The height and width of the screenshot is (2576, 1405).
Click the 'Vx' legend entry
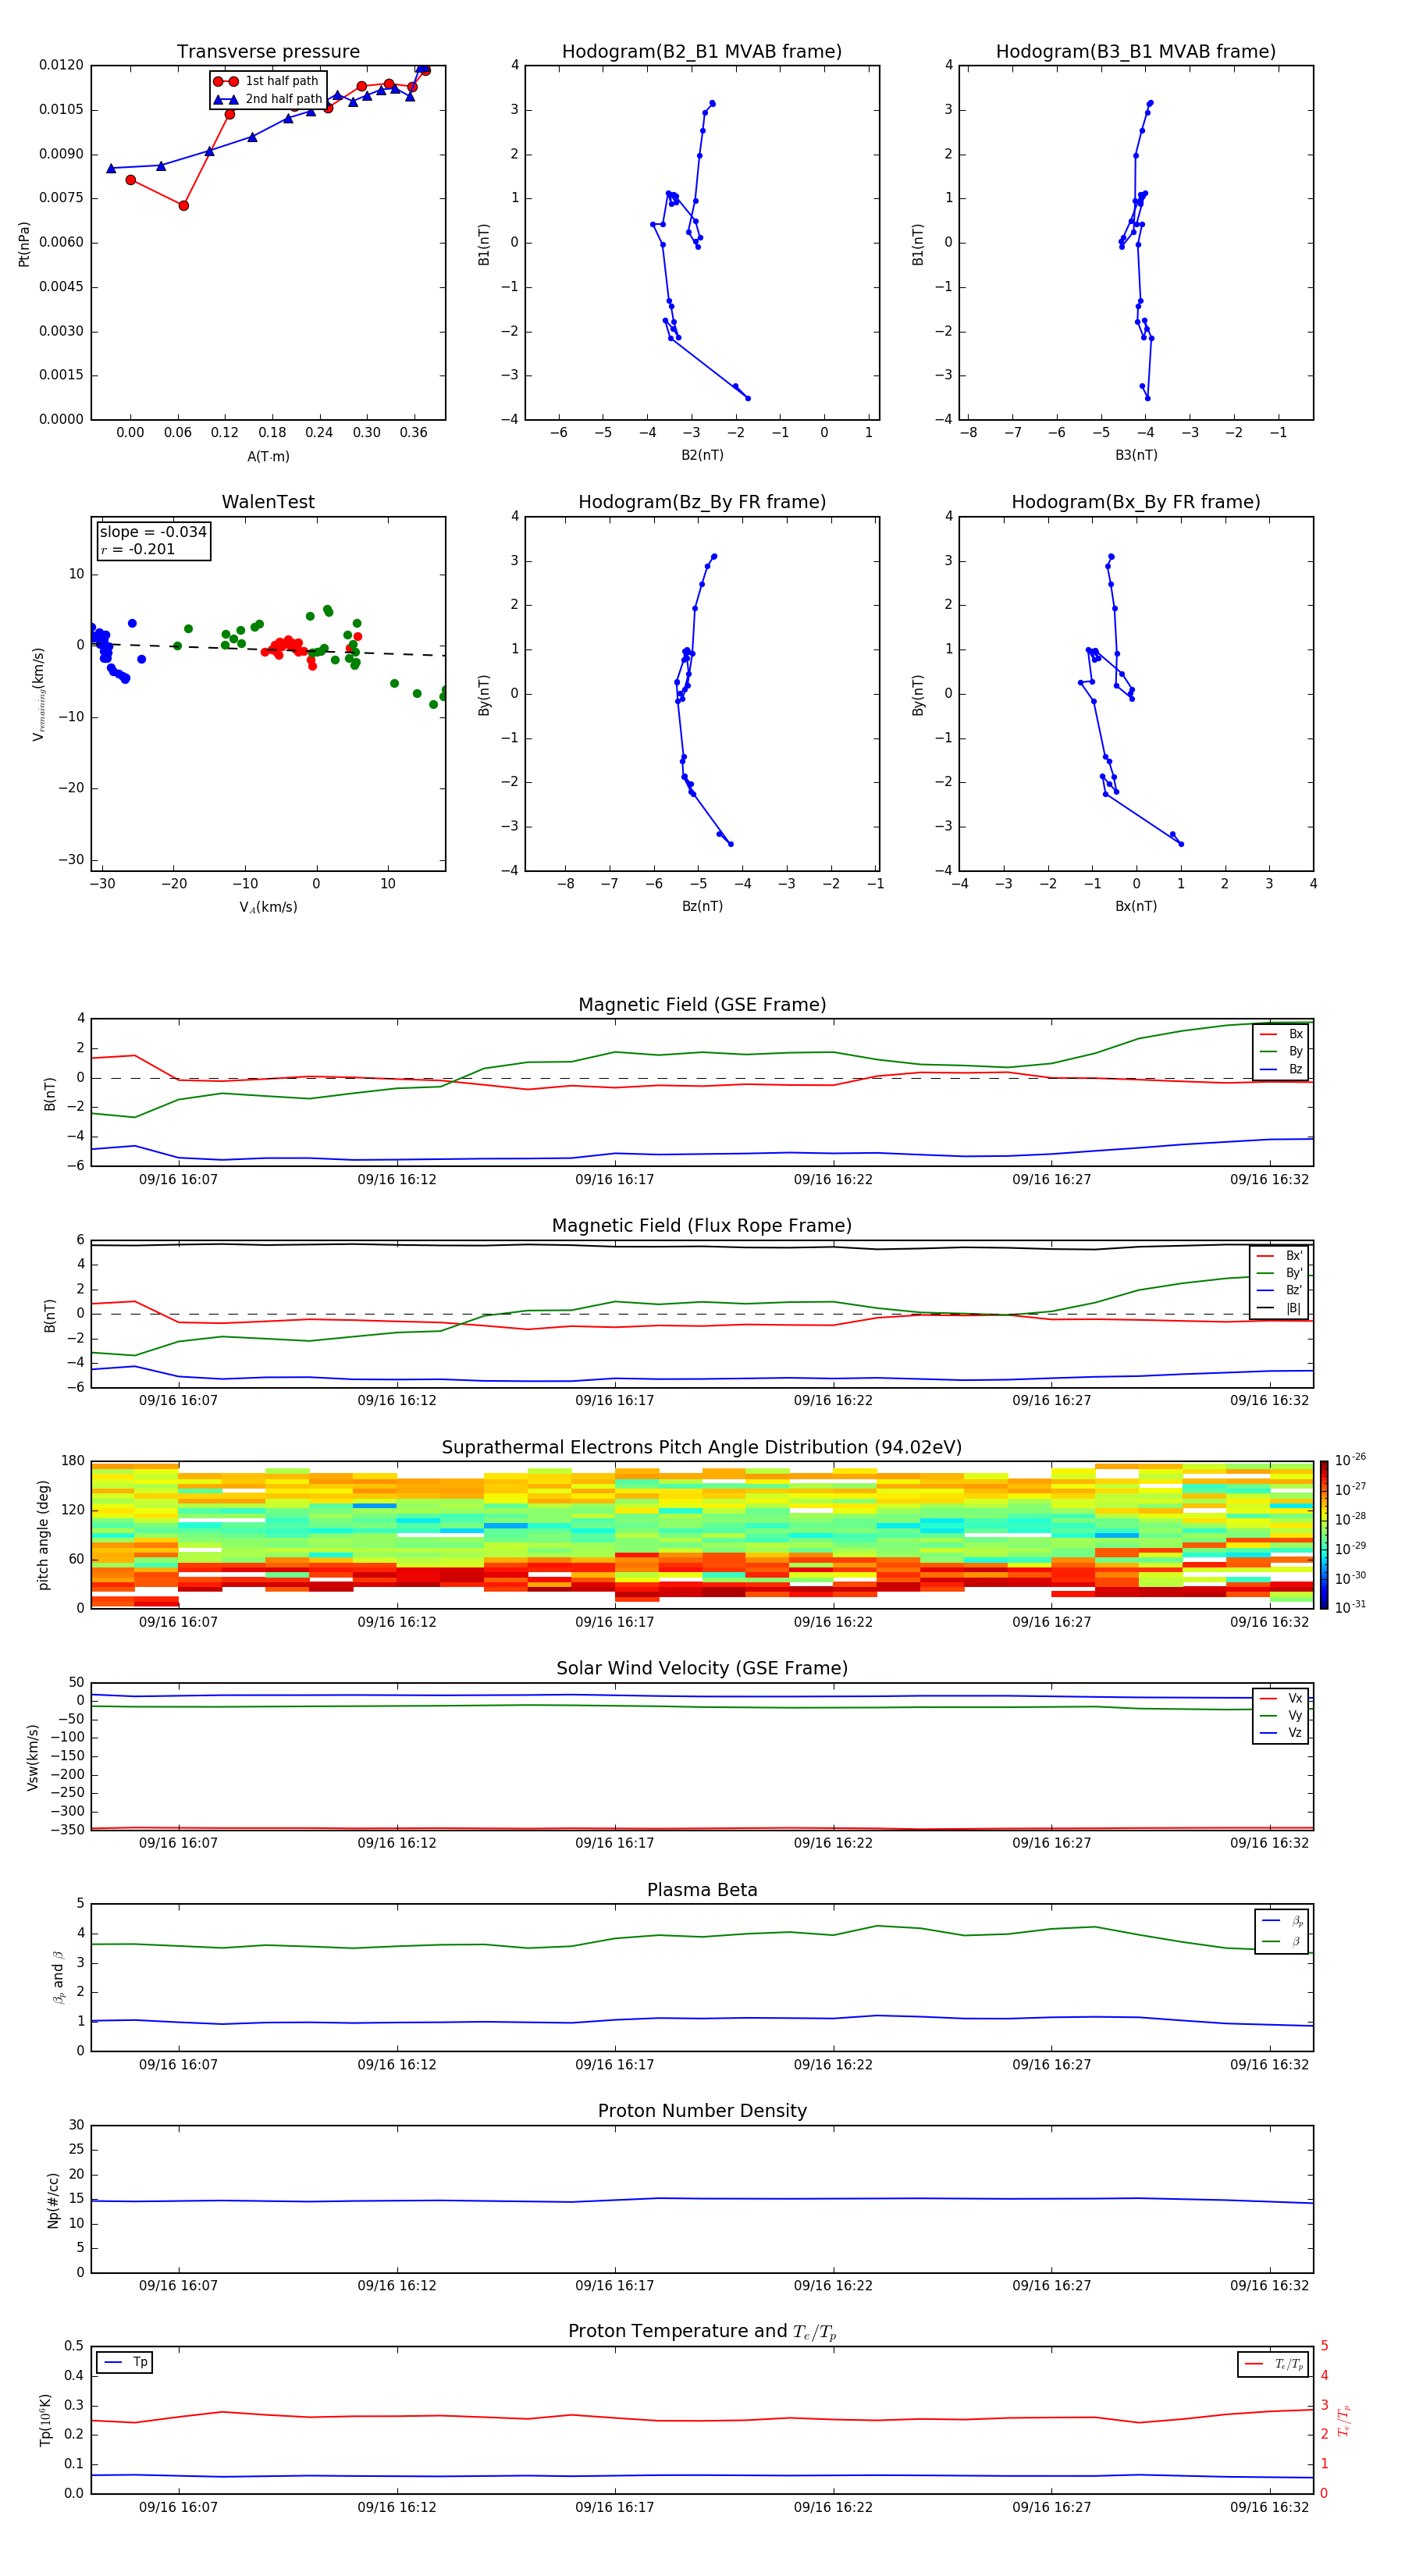[x=1281, y=1699]
